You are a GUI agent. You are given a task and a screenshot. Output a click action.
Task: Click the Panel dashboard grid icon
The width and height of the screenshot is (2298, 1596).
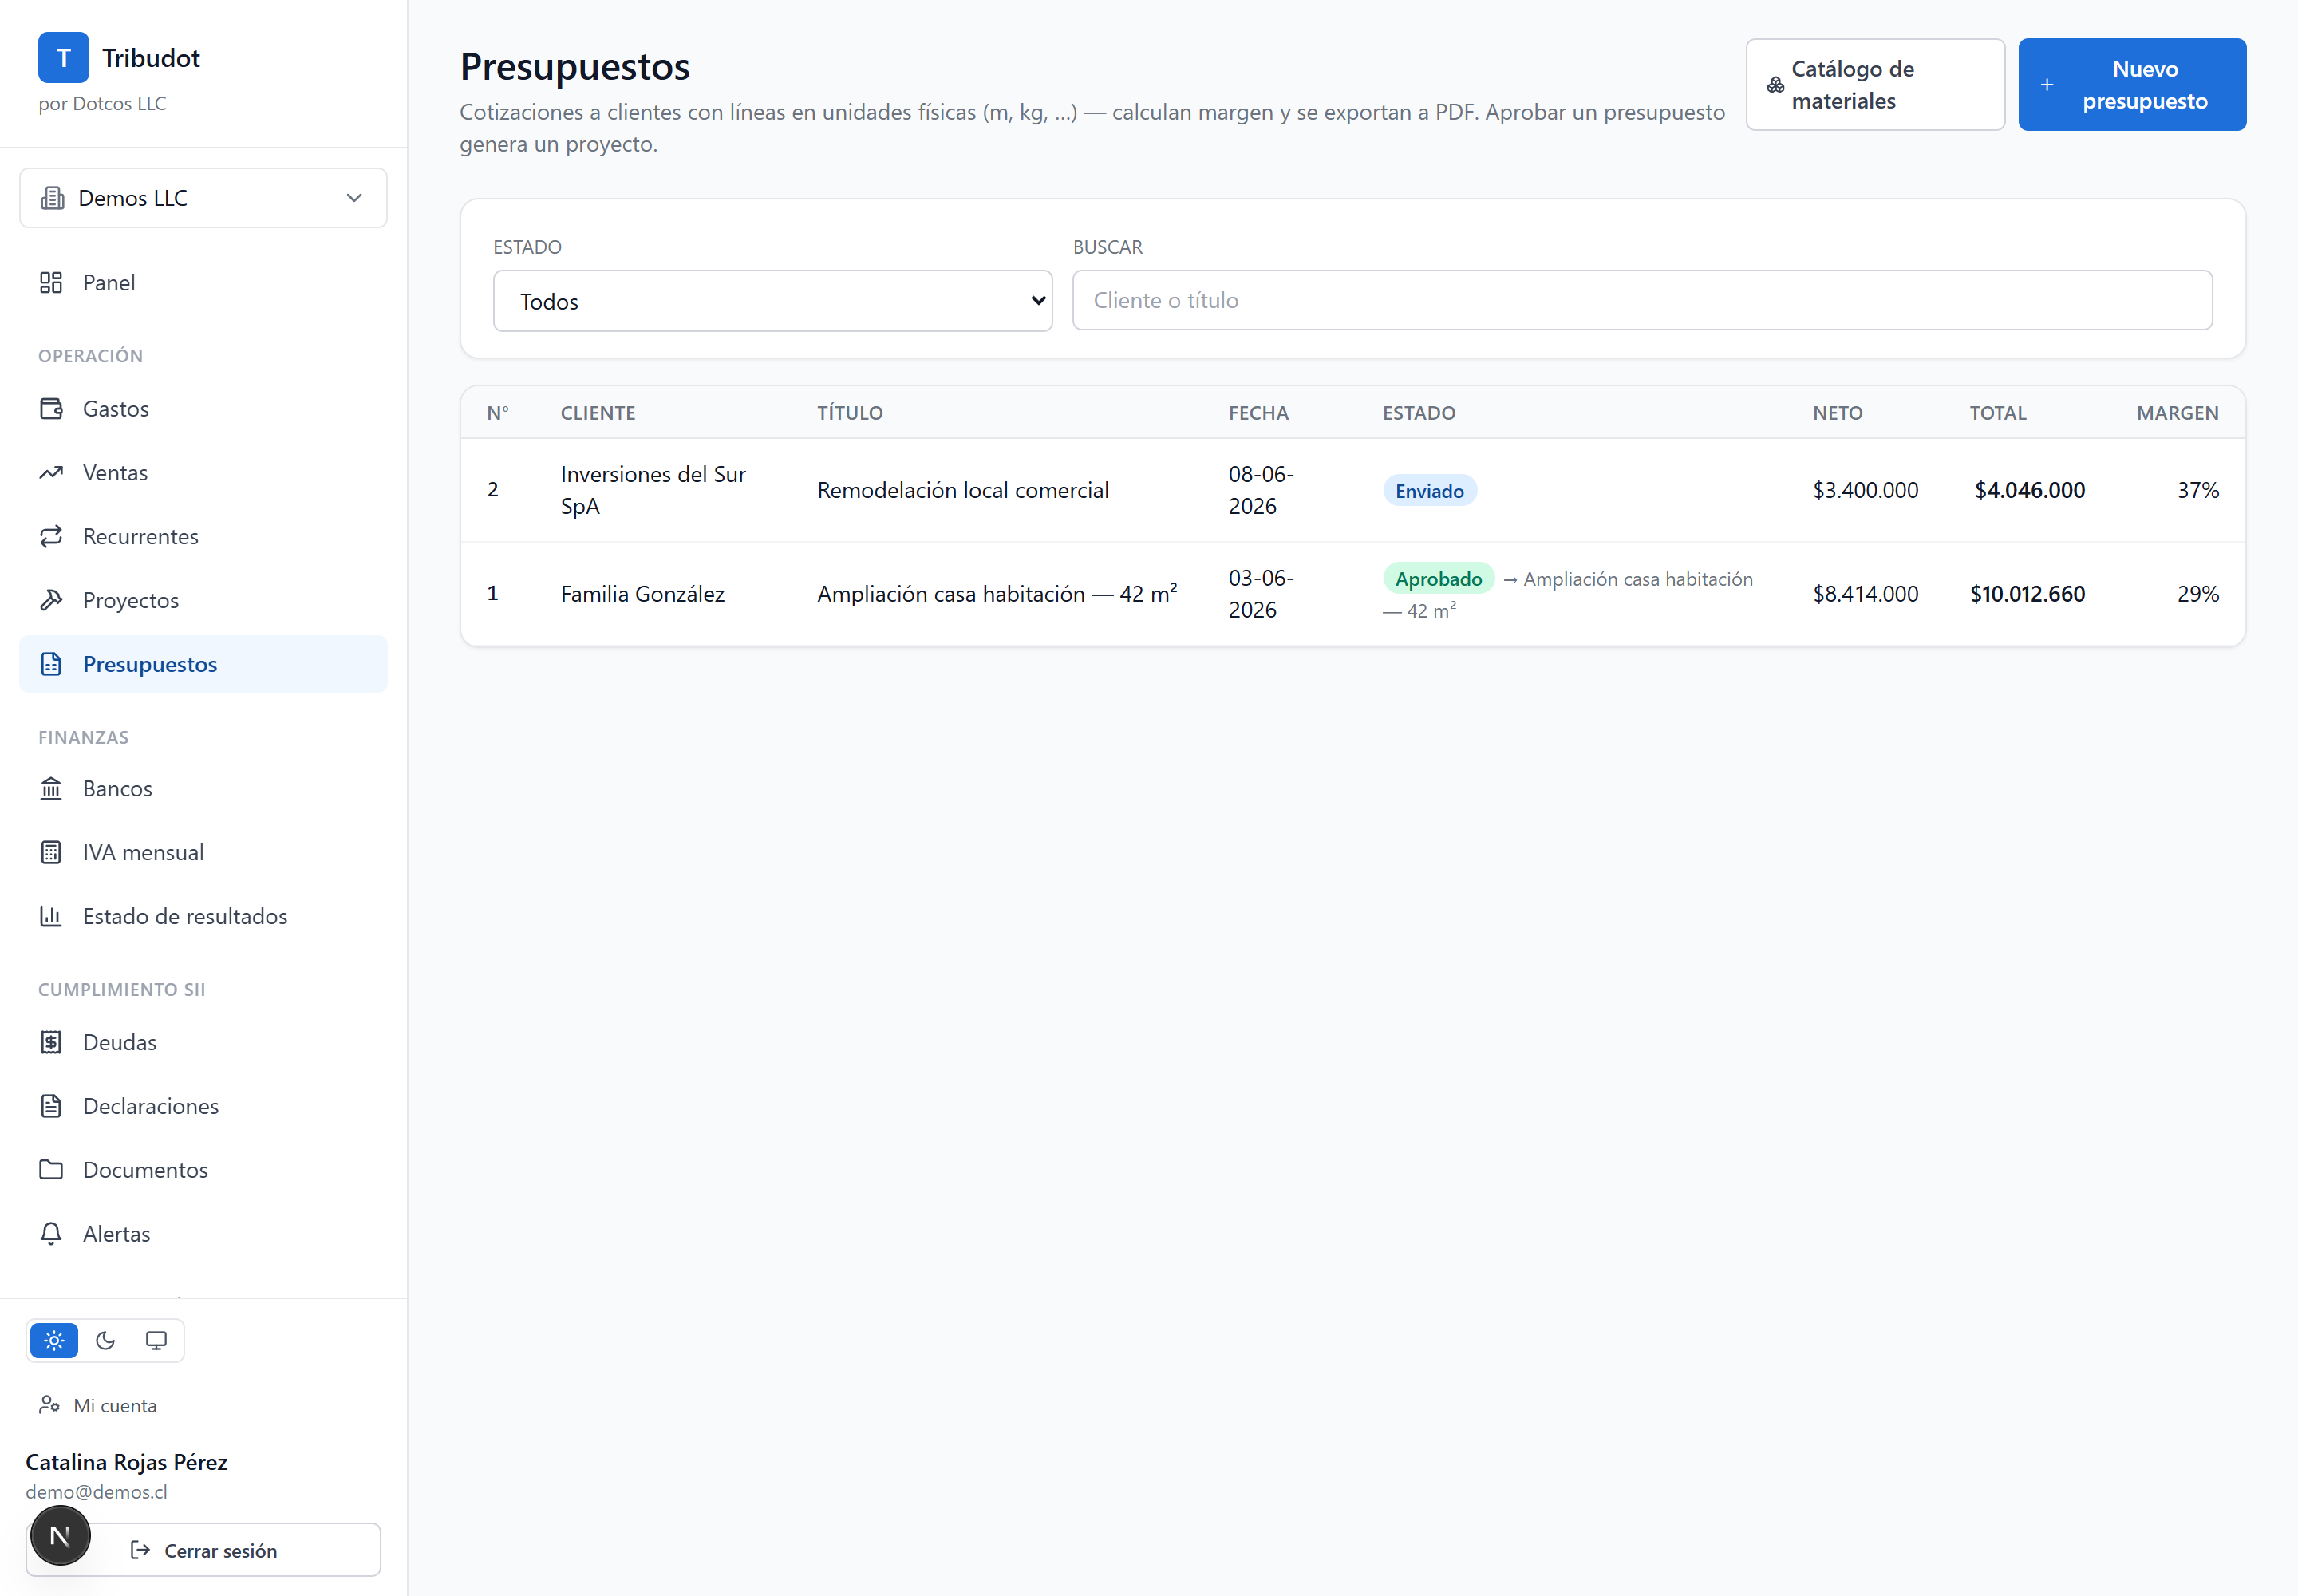click(x=51, y=283)
